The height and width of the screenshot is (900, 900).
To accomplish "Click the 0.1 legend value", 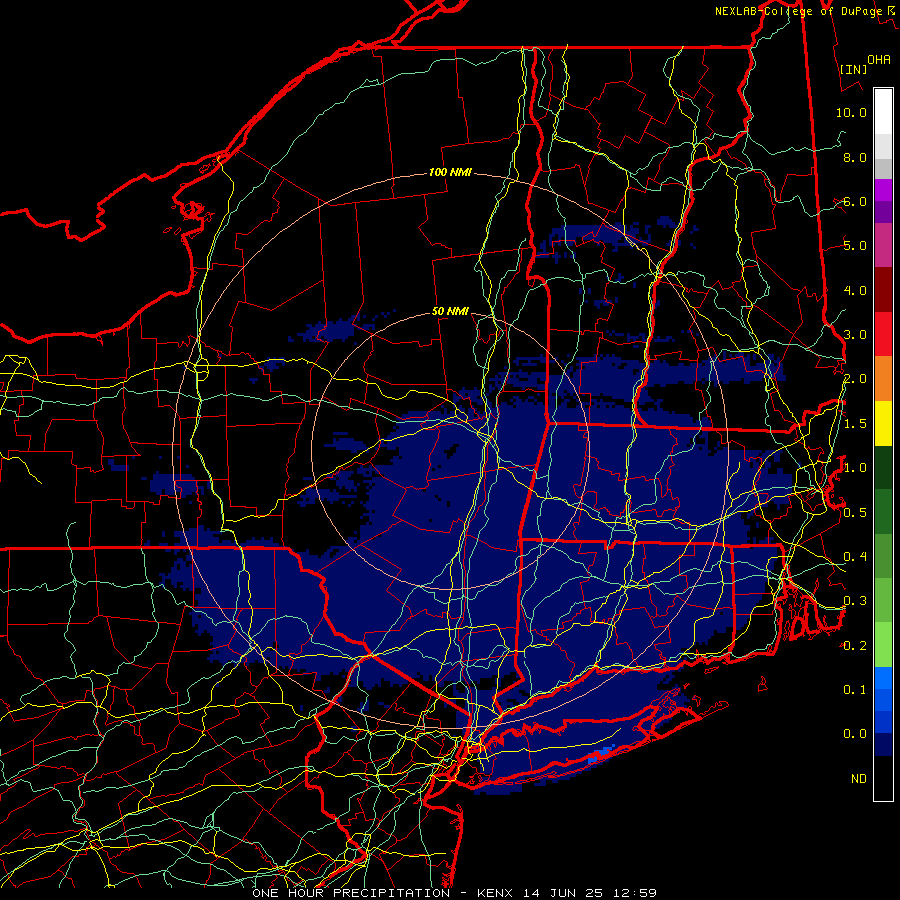I will point(855,690).
